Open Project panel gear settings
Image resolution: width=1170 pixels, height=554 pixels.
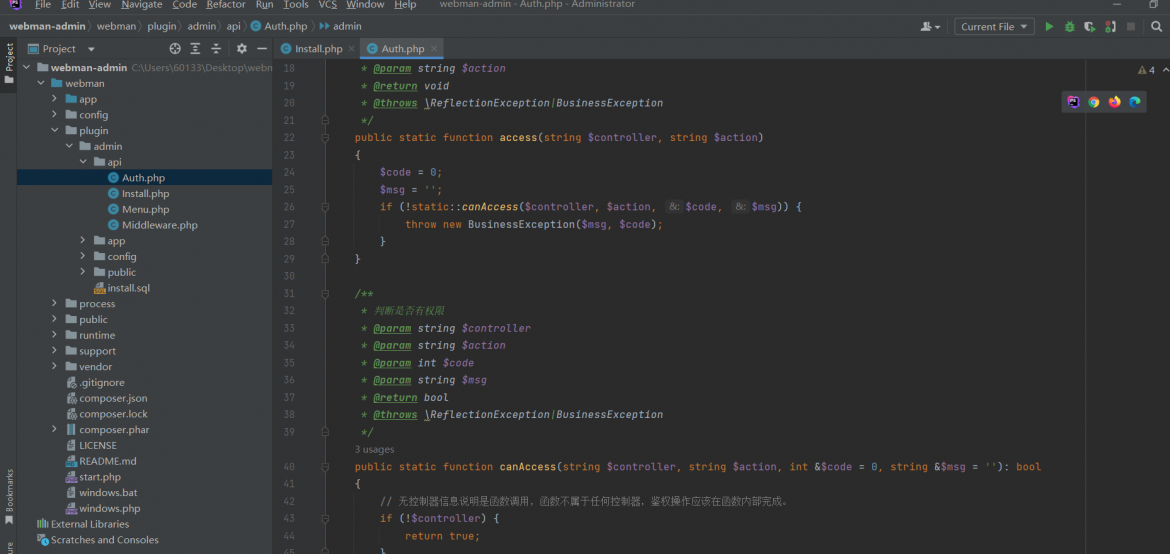(242, 49)
